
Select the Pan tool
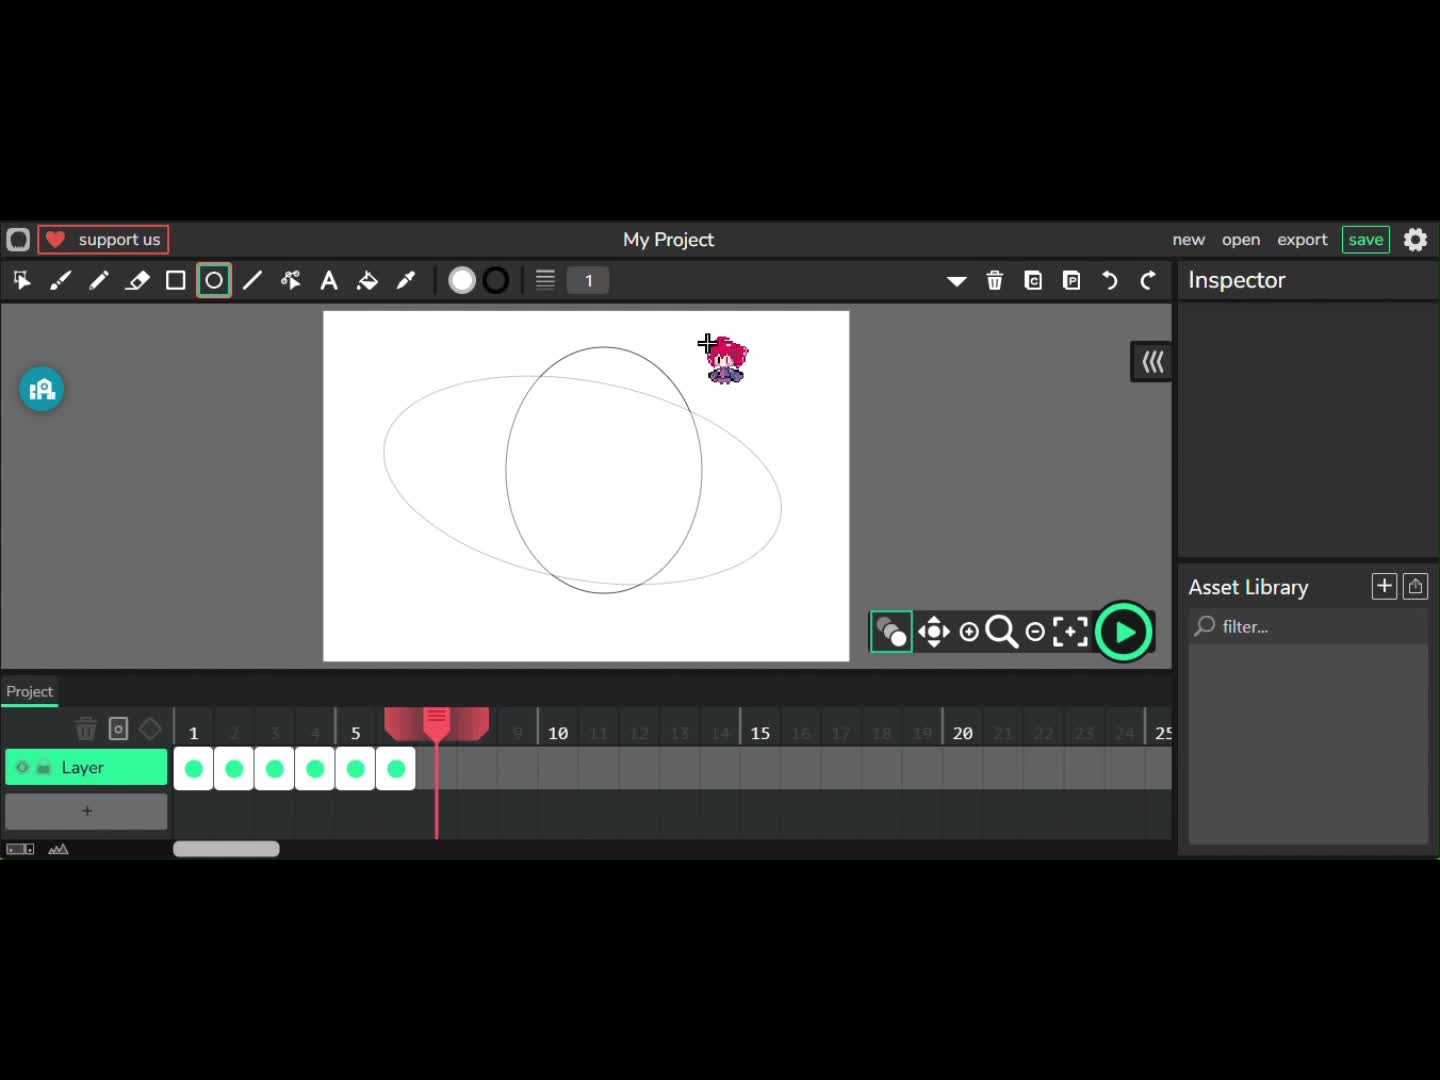click(x=934, y=632)
